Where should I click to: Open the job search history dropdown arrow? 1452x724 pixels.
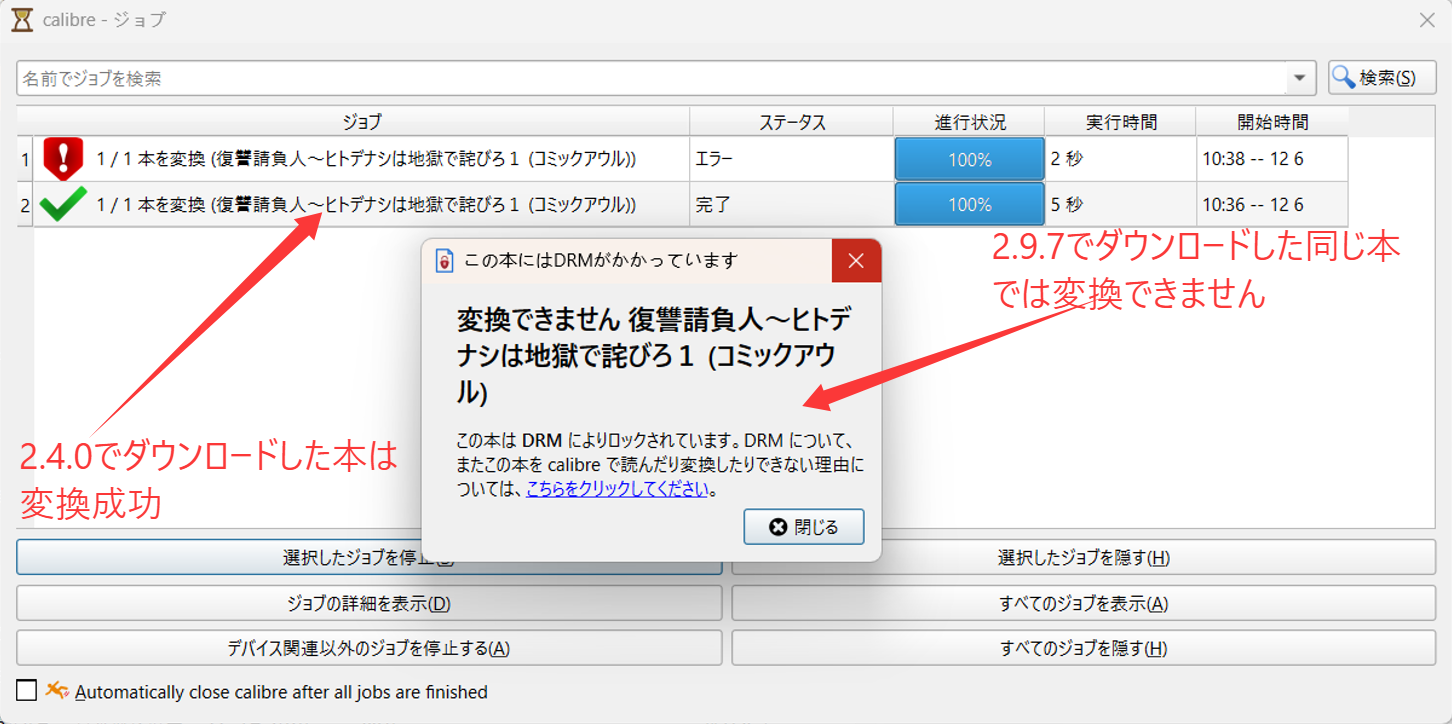point(1300,78)
